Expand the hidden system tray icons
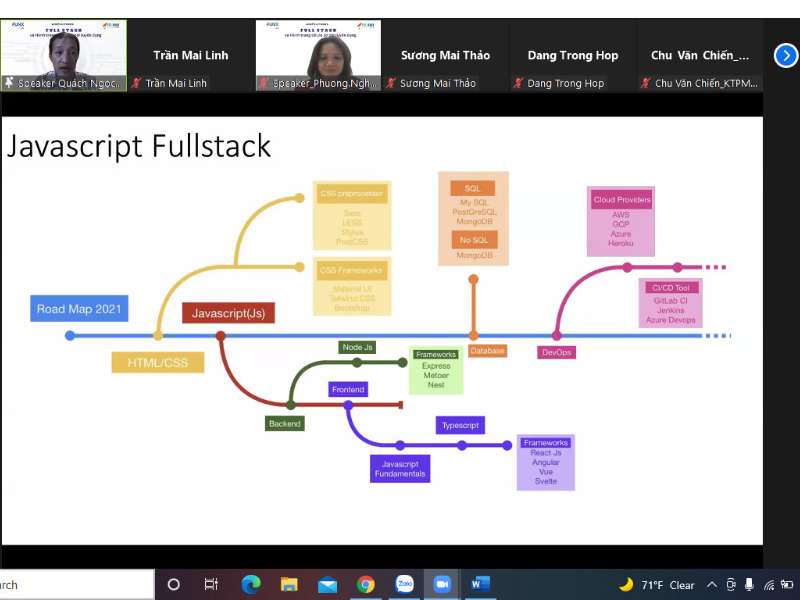This screenshot has height=600, width=800. point(712,584)
